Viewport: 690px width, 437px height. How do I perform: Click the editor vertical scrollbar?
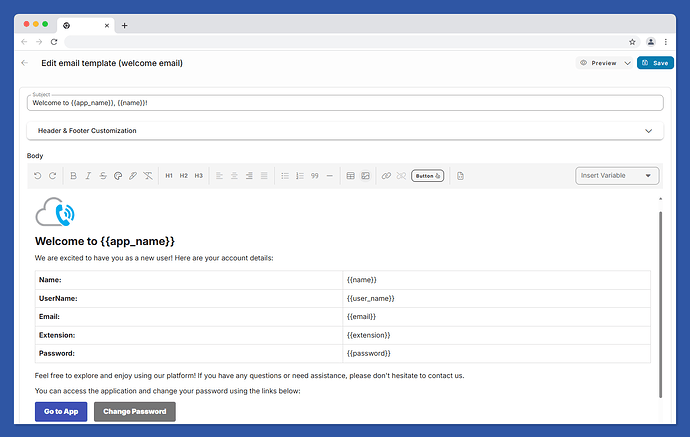661,305
